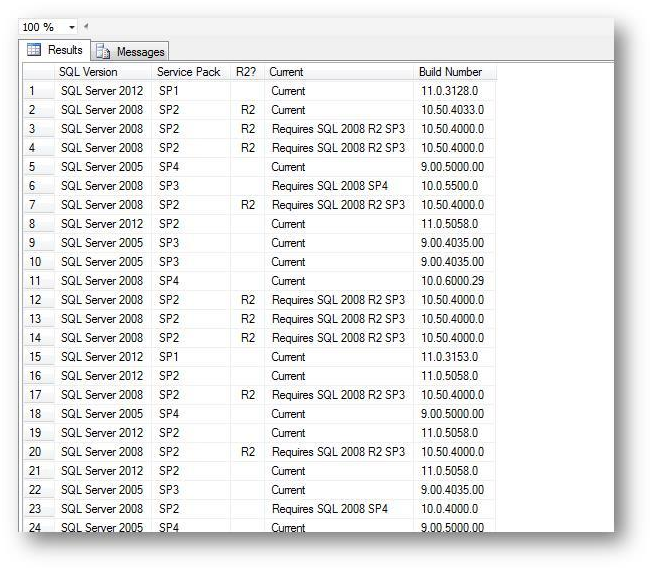Screen dimensions: 655x570
Task: Click Current status in row 21
Action: 288,471
